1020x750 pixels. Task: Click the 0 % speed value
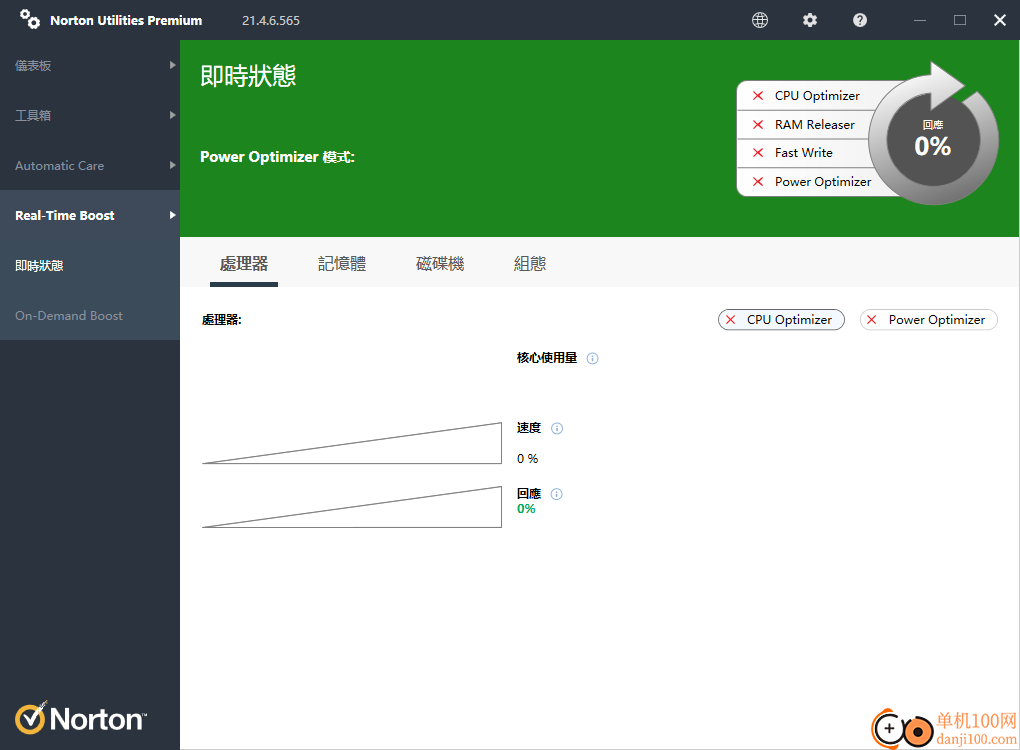528,459
